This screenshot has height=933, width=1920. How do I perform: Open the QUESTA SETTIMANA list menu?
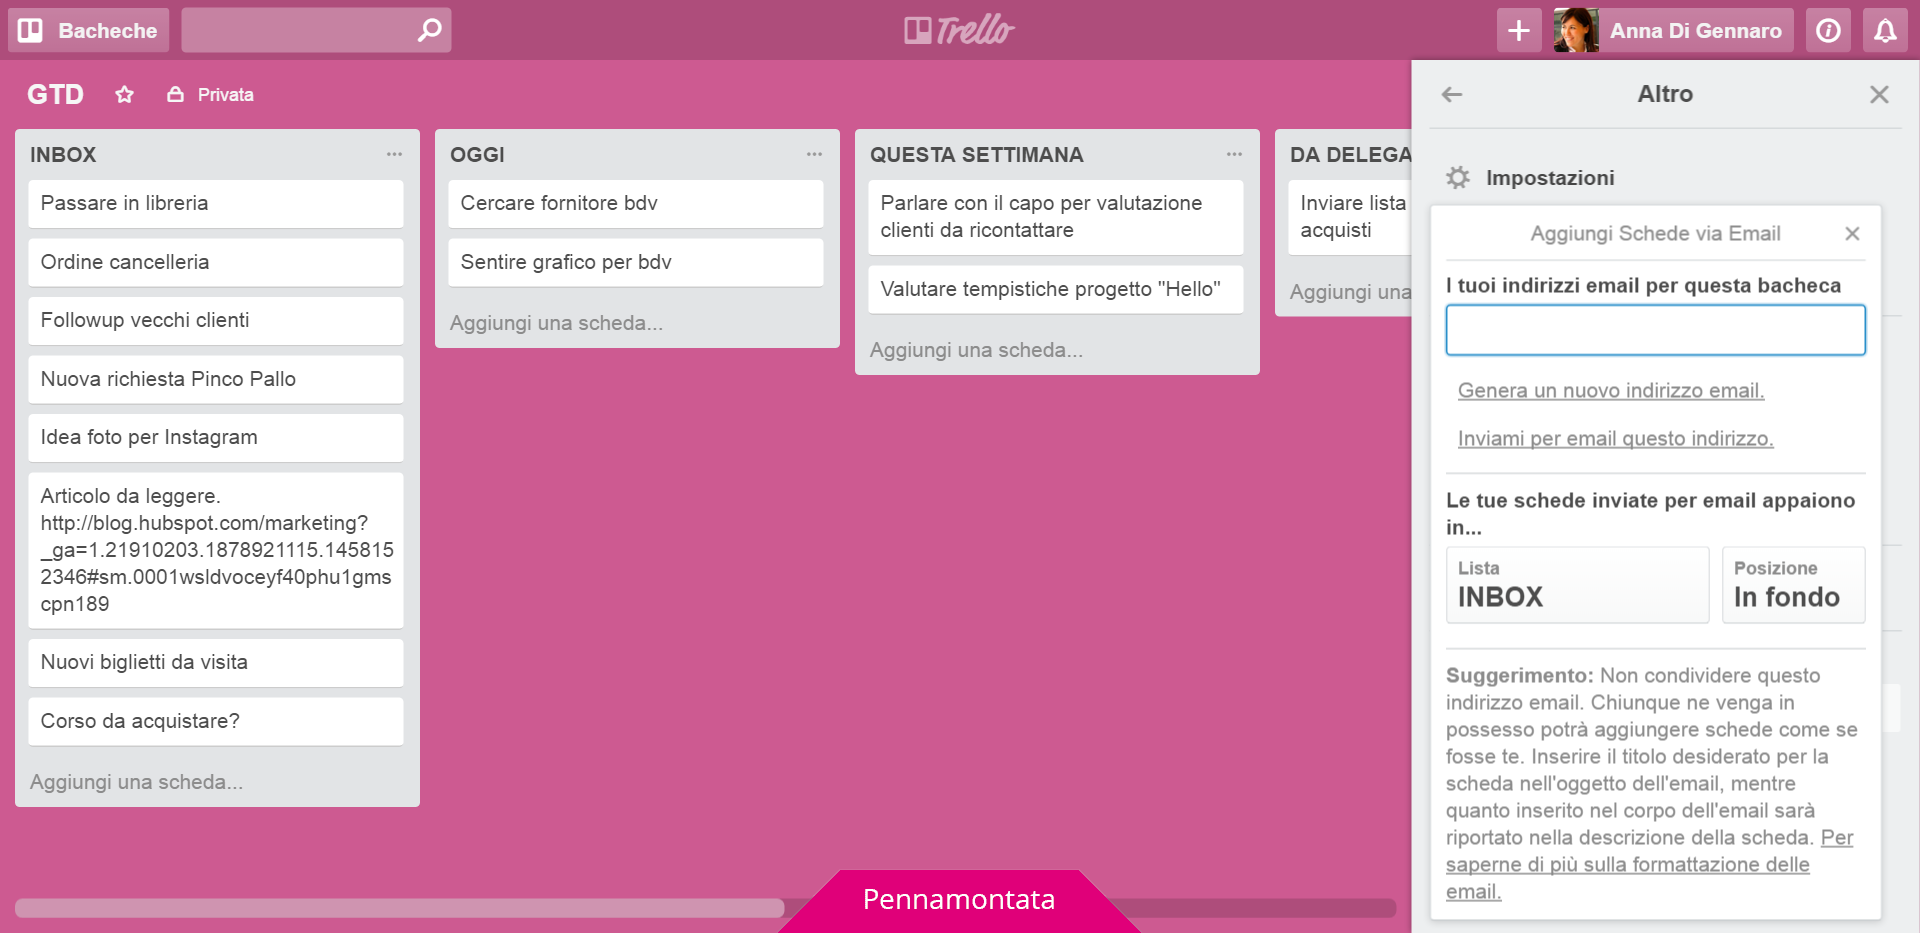click(x=1233, y=154)
